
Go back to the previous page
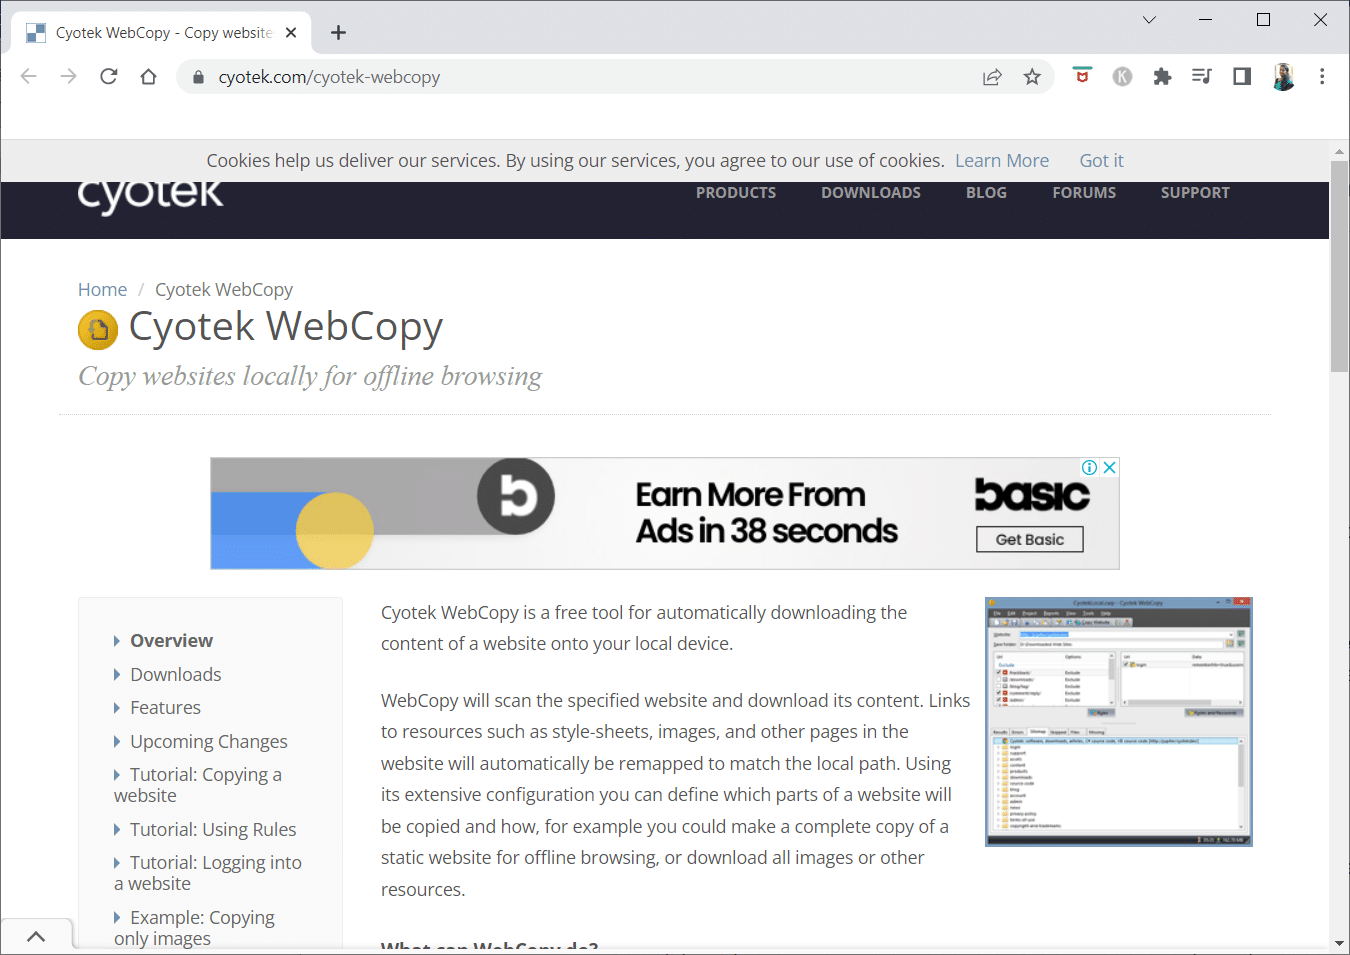click(29, 77)
